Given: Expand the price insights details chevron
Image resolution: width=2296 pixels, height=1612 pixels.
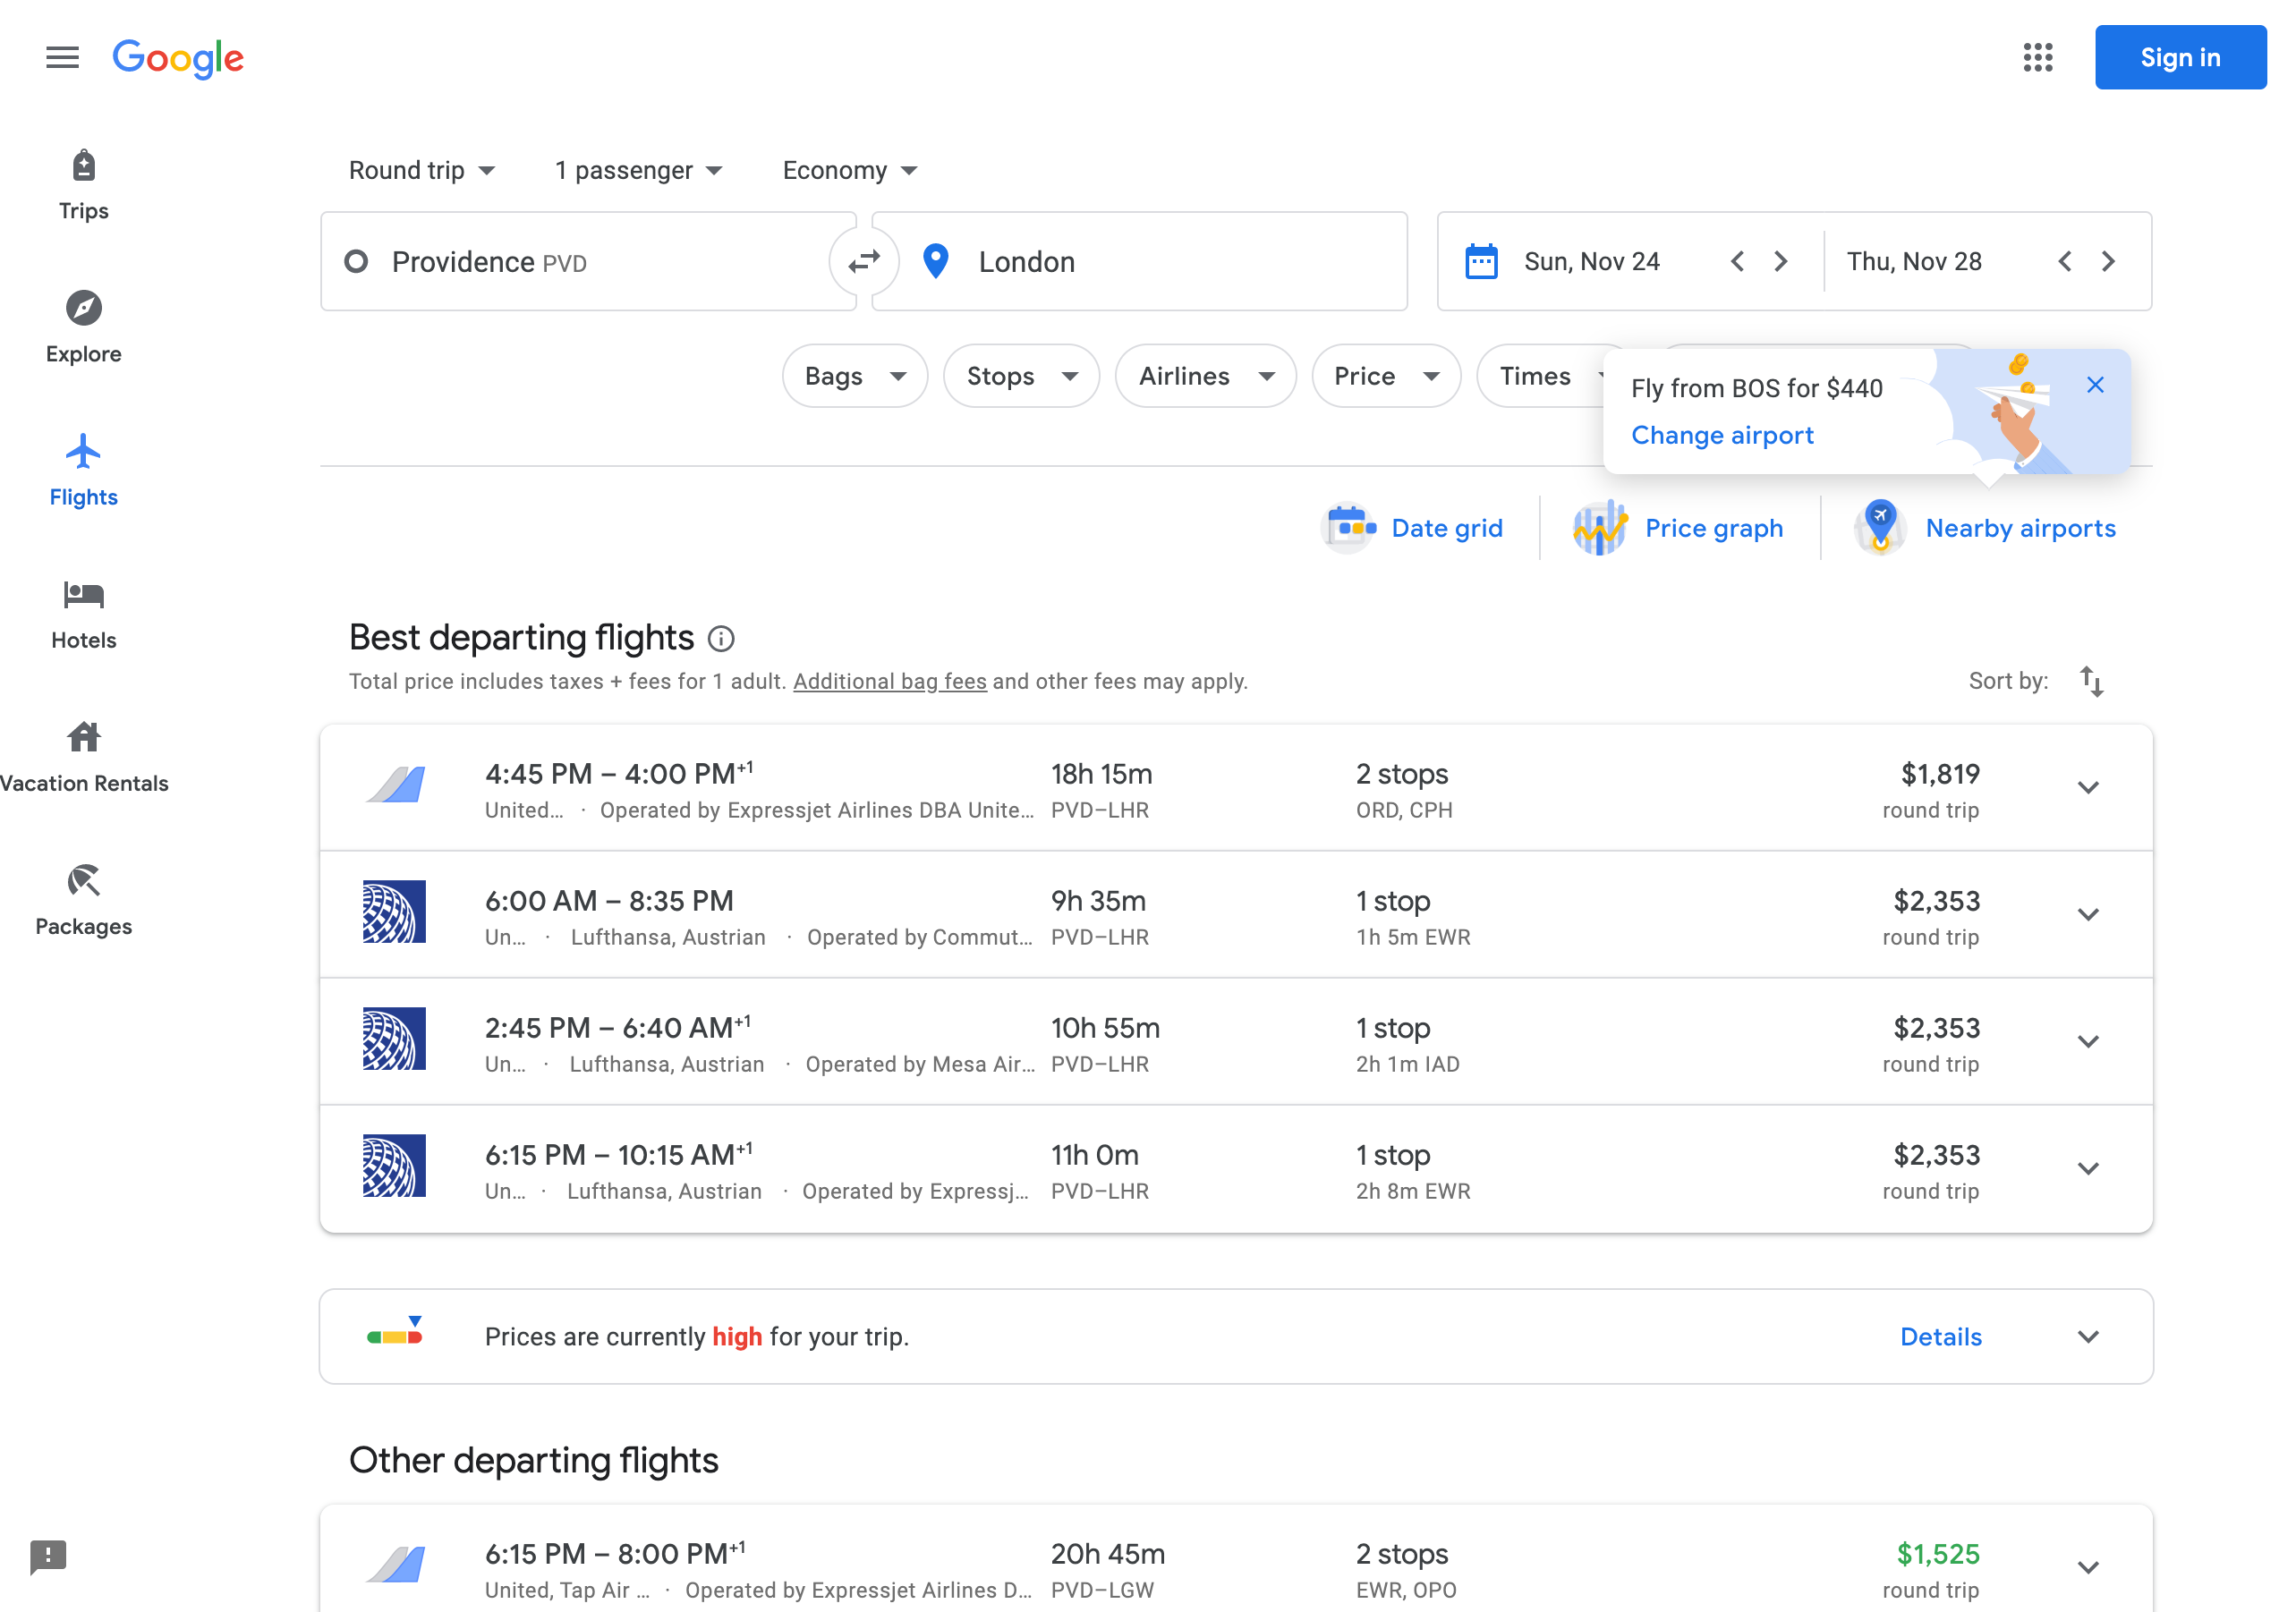Looking at the screenshot, I should (x=2088, y=1337).
